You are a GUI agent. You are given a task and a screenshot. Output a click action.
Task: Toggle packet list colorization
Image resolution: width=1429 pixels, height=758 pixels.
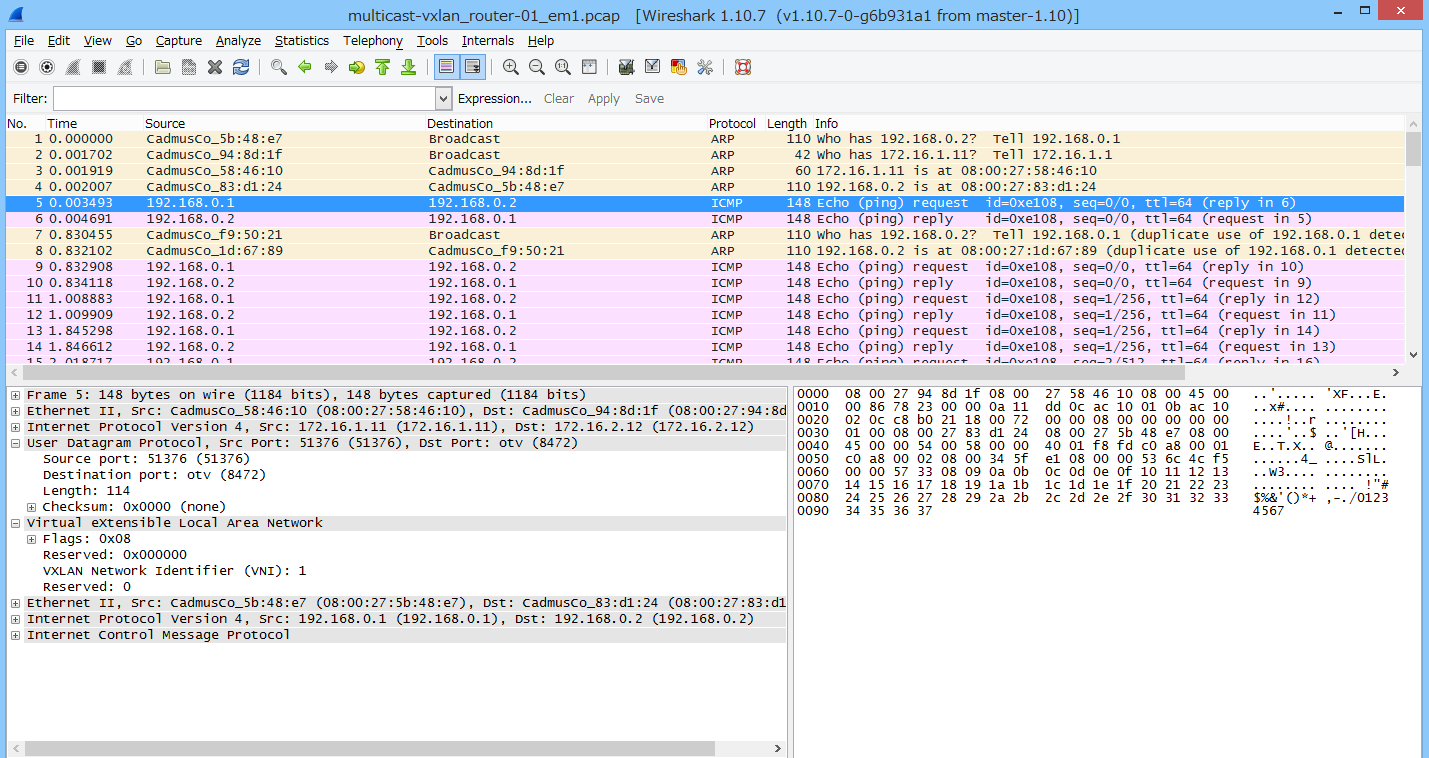point(447,67)
